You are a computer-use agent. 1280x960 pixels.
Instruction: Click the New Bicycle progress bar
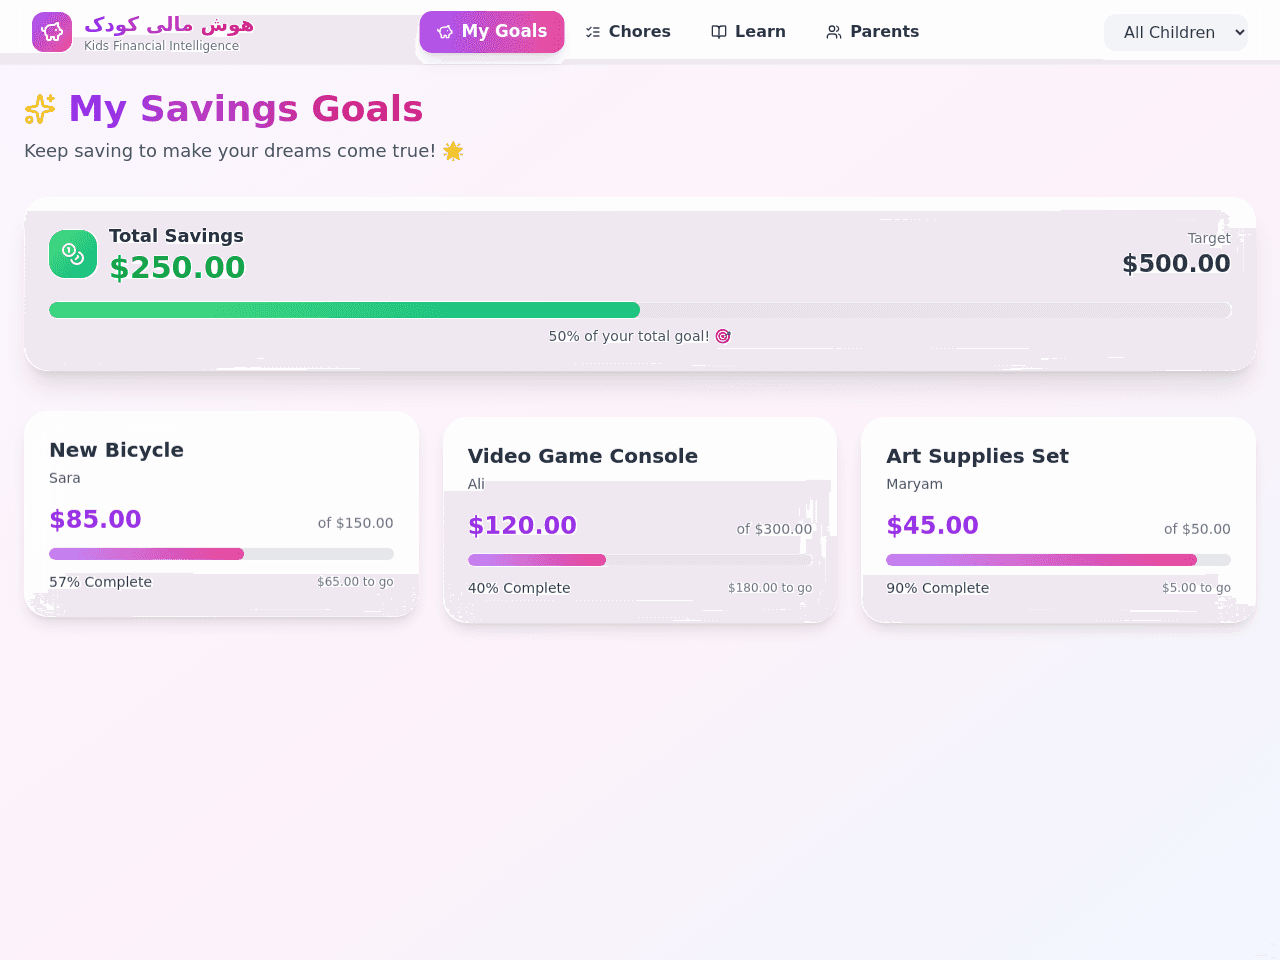(221, 554)
